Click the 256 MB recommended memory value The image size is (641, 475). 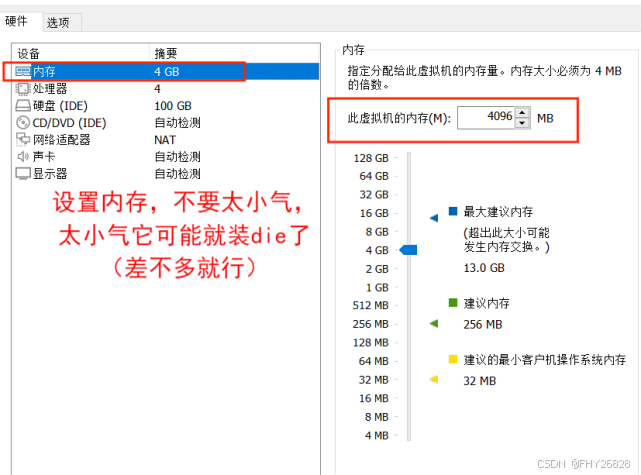coord(483,325)
